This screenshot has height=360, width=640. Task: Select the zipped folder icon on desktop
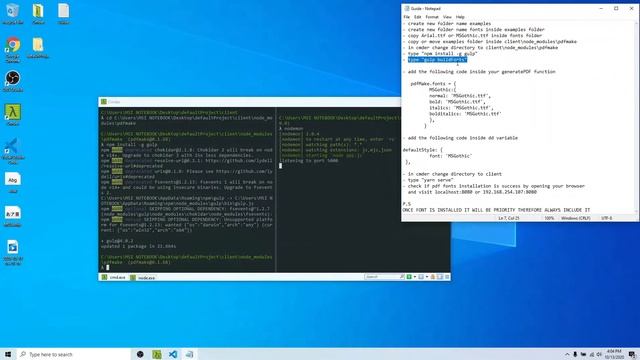(x=38, y=13)
